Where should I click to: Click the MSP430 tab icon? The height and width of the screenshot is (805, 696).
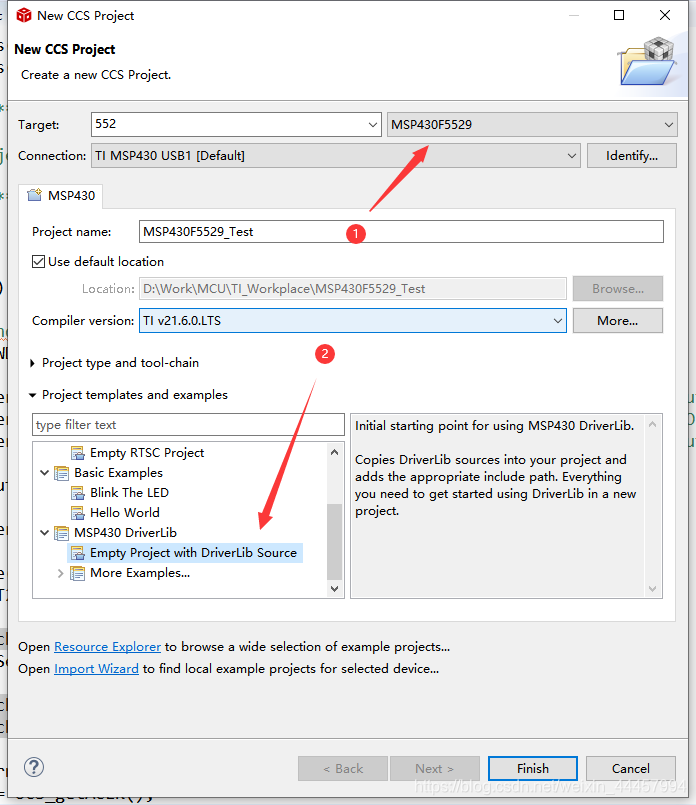coord(34,195)
